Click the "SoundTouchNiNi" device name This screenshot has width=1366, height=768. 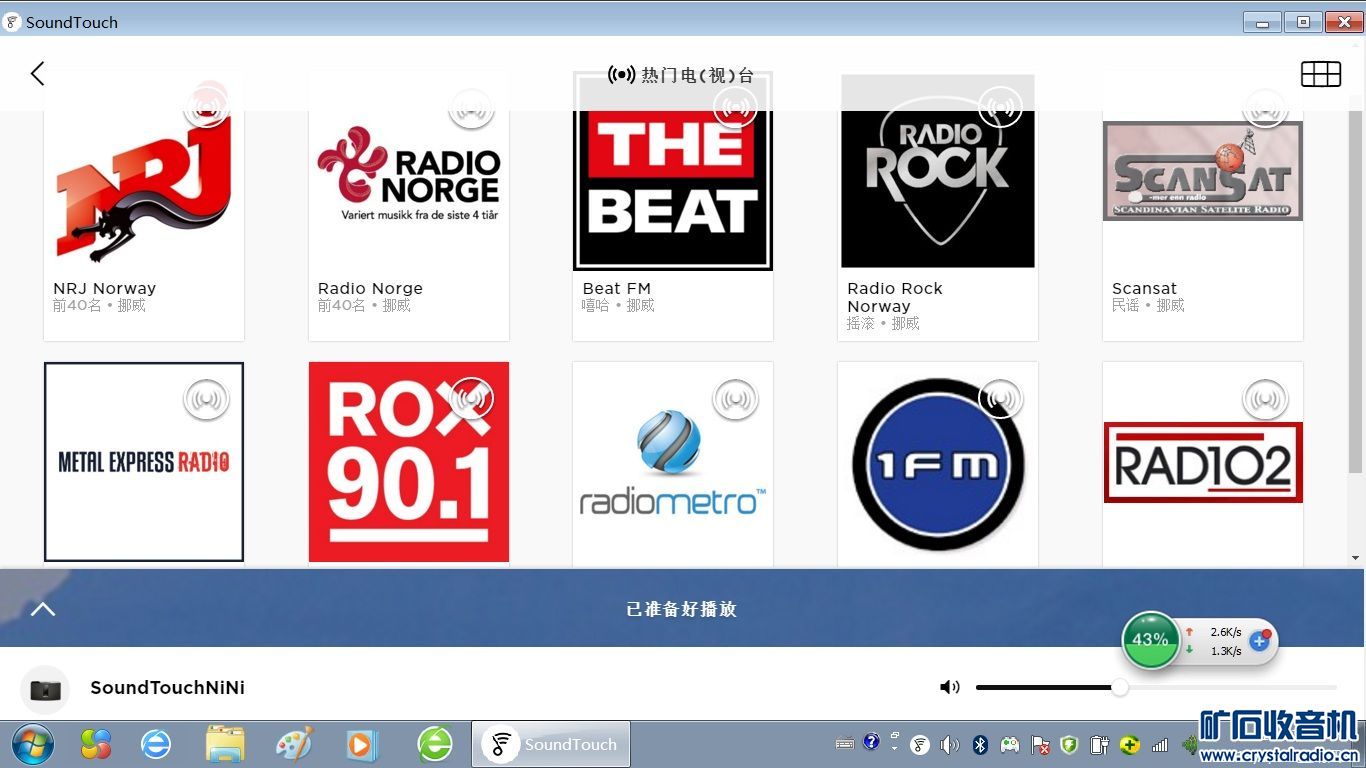pos(167,688)
